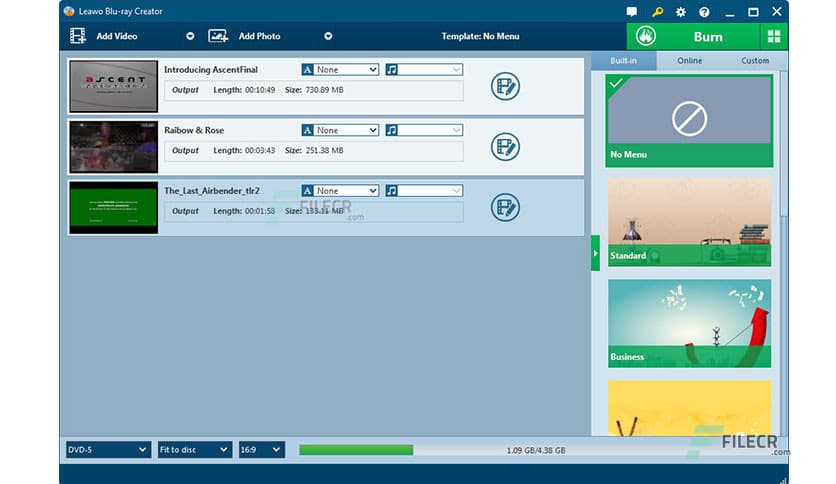Open the 16:9 aspect ratio dropdown
The width and height of the screenshot is (836, 484).
pyautogui.click(x=262, y=450)
